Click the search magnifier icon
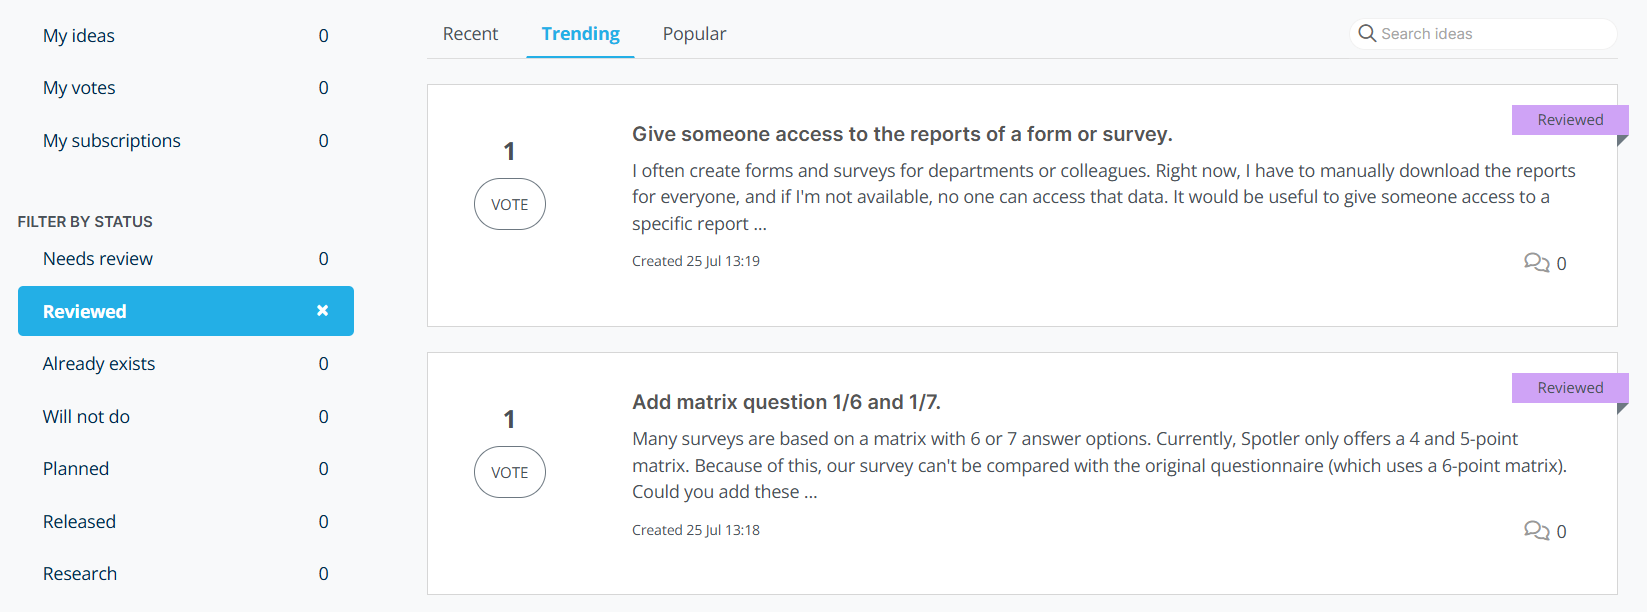 click(x=1366, y=33)
